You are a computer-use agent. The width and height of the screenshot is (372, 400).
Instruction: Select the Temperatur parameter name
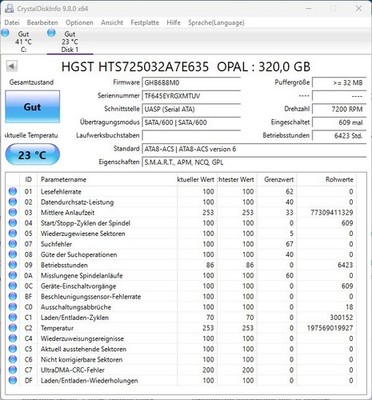point(57,328)
